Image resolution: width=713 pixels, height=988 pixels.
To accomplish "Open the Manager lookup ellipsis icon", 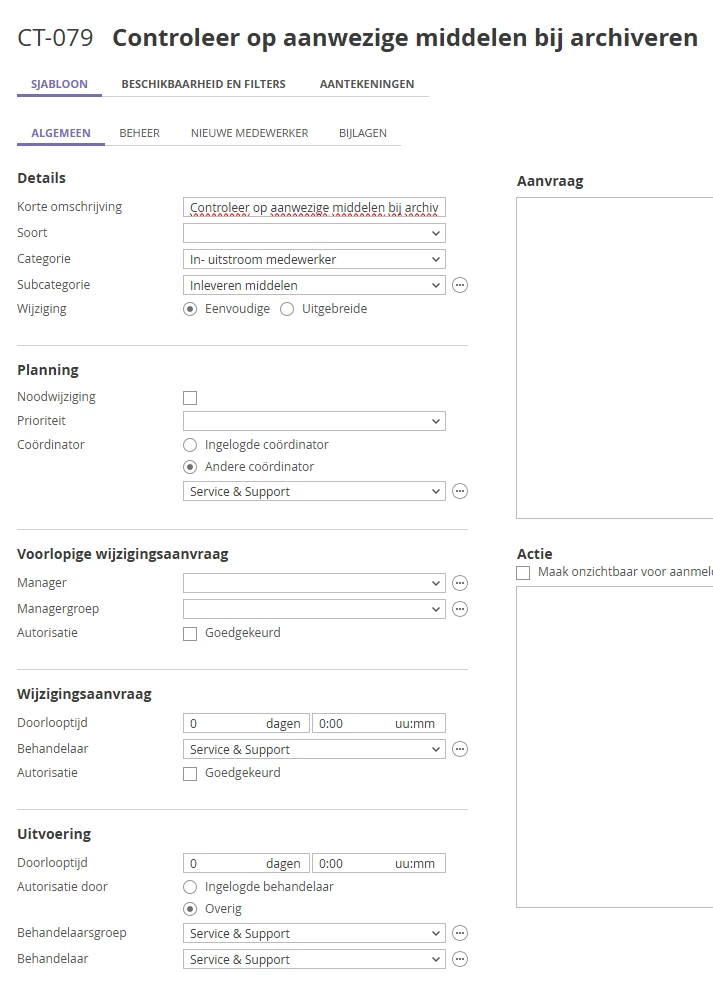I will pos(460,583).
